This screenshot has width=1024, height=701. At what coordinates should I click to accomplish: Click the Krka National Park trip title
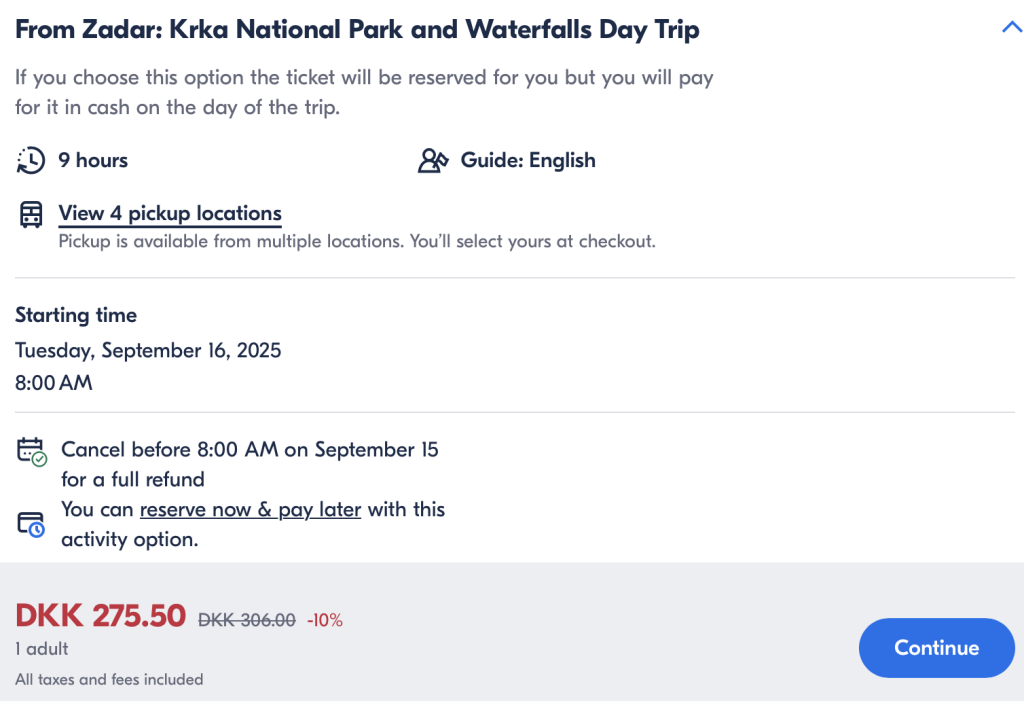coord(357,29)
